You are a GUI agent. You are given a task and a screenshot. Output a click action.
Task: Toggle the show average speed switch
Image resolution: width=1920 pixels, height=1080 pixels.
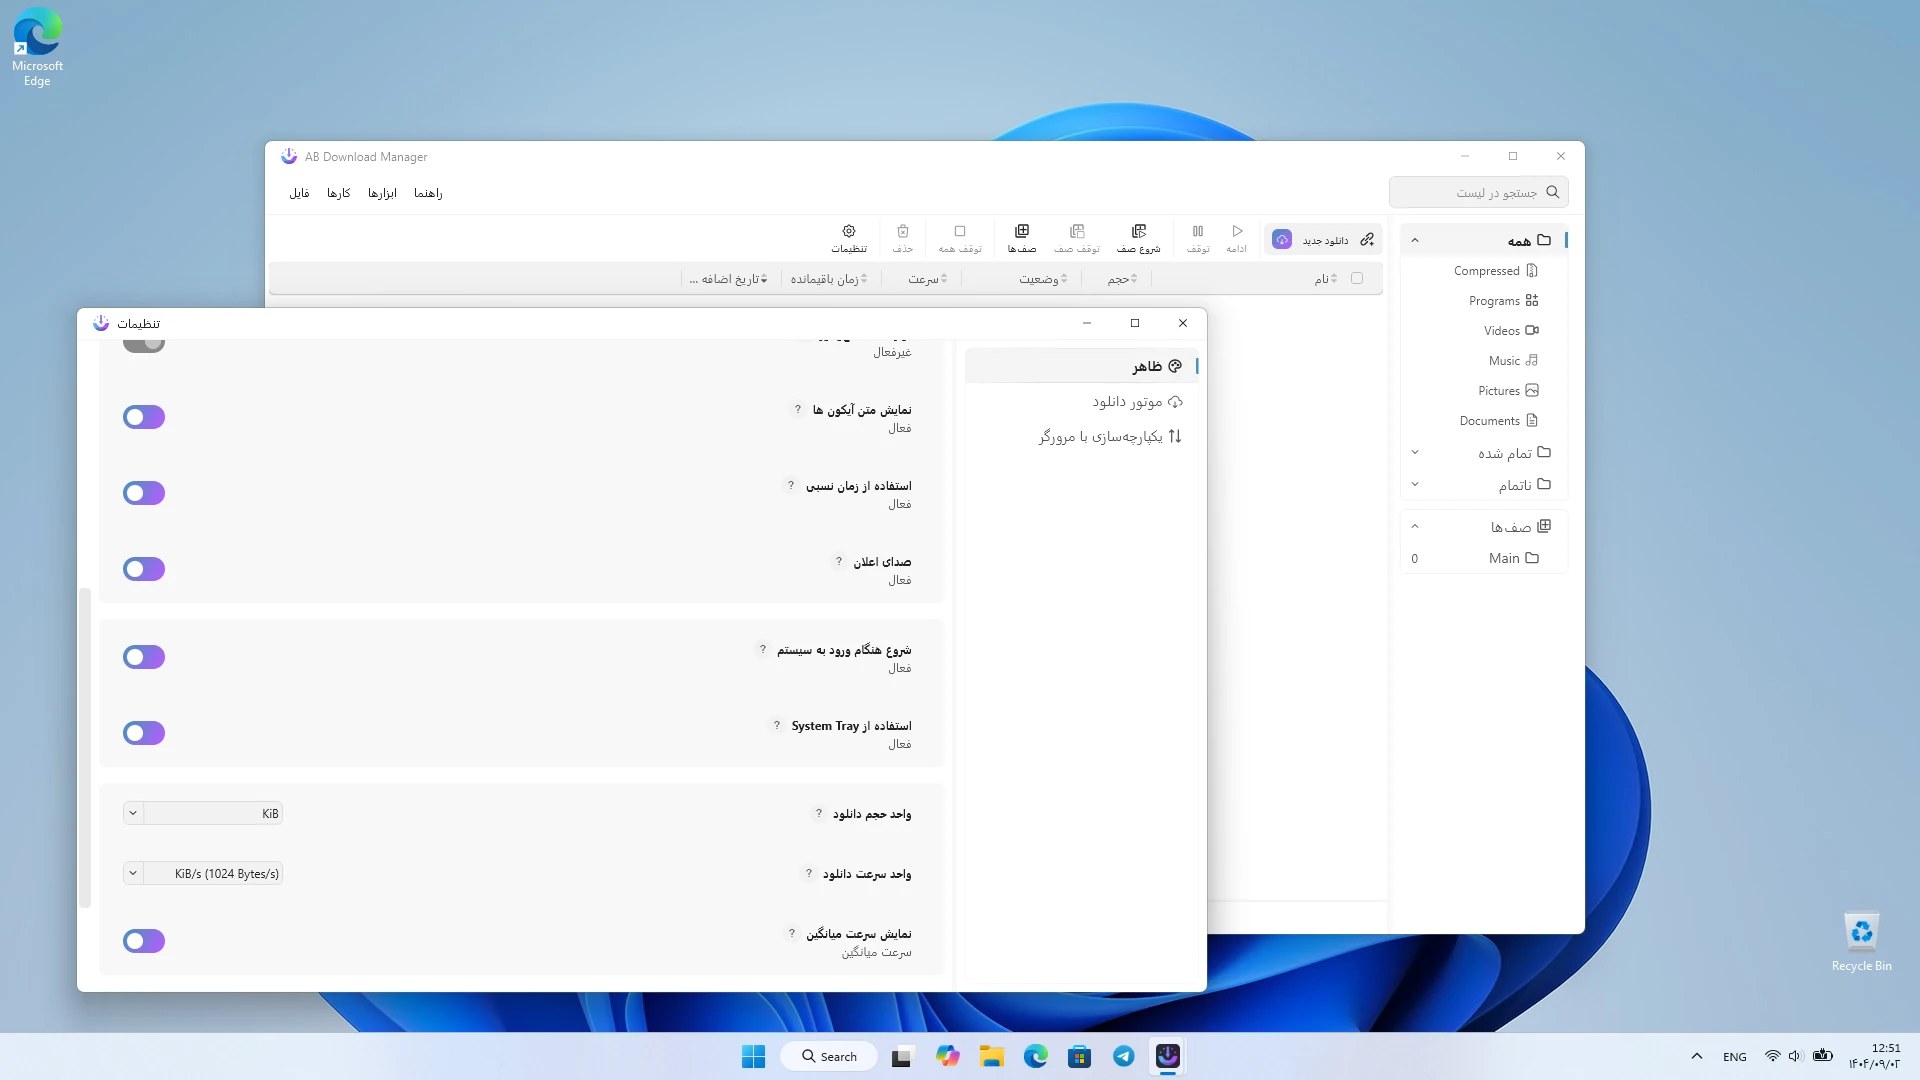pos(144,941)
